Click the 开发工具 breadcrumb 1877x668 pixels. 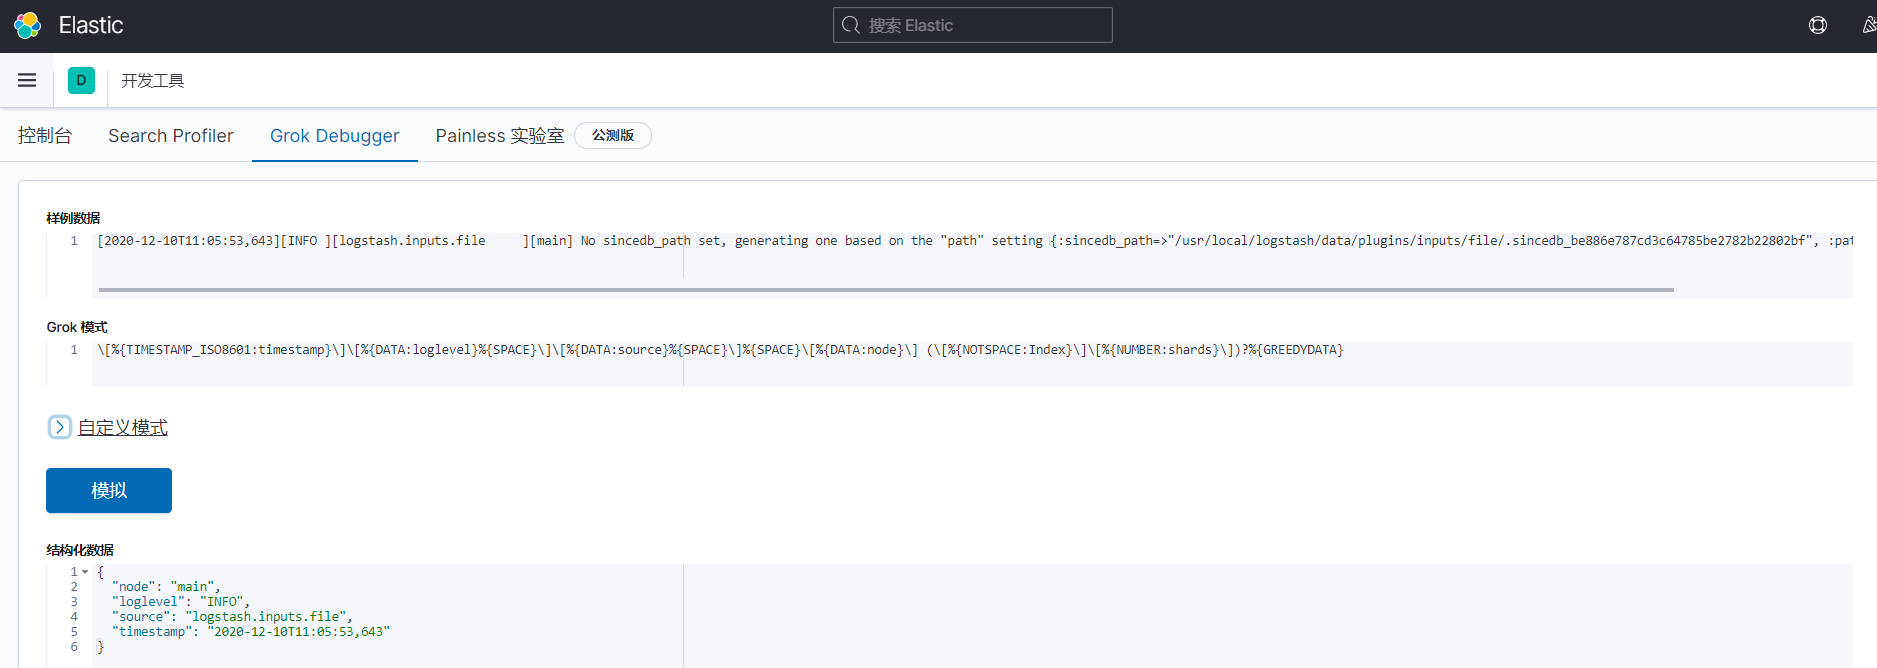[x=153, y=80]
